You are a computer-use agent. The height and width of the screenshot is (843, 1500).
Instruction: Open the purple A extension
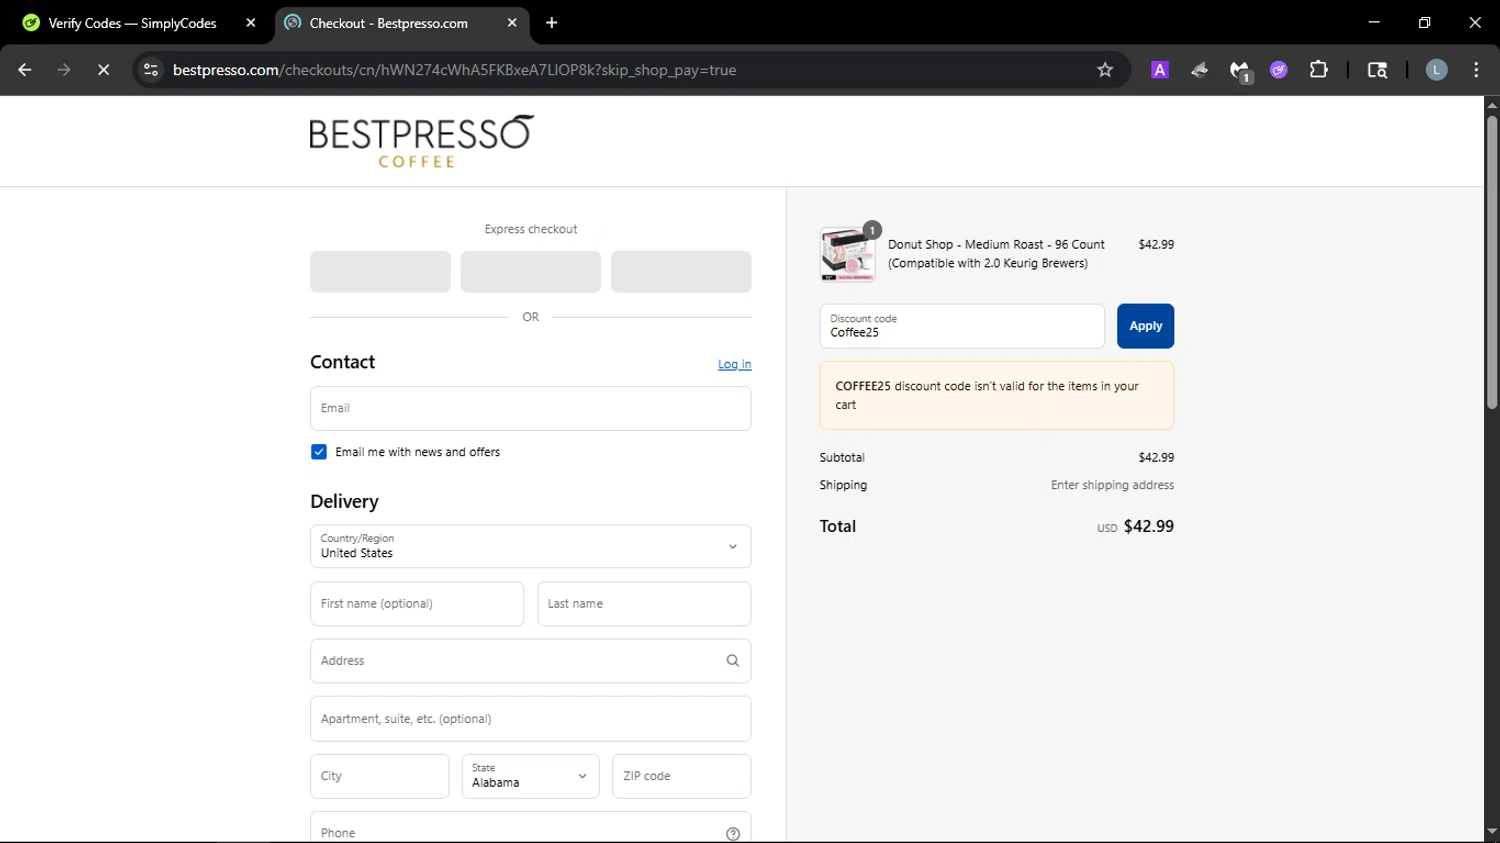tap(1160, 70)
